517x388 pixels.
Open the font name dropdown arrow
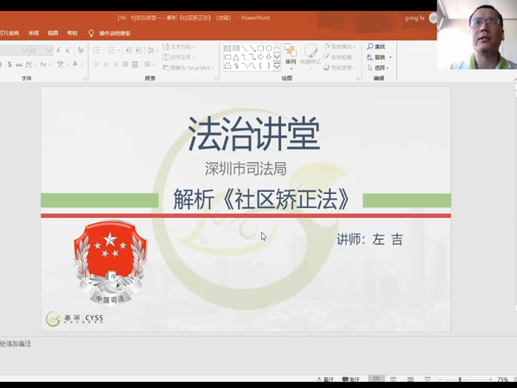(24, 50)
